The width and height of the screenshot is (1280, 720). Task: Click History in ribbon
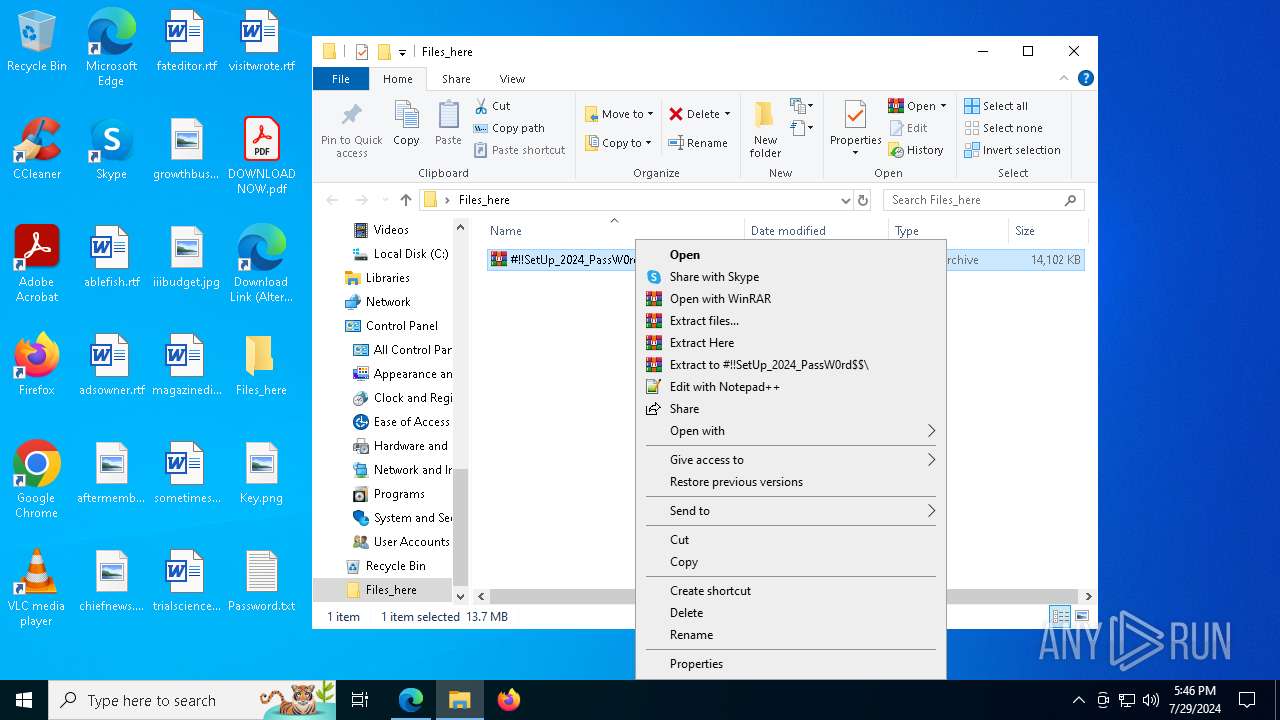coord(916,150)
